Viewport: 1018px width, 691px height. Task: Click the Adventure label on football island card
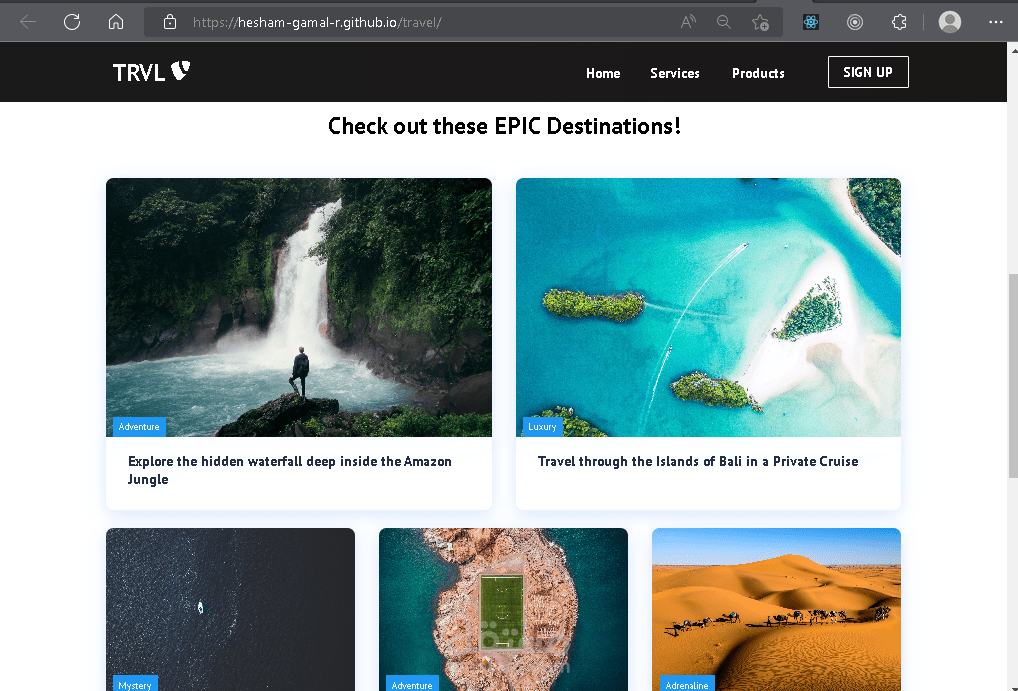(412, 684)
